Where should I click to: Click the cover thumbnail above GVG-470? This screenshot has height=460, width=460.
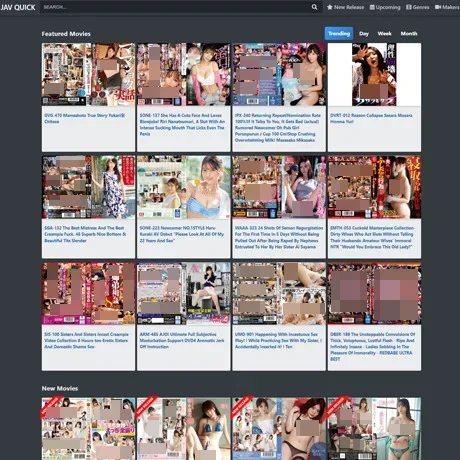pos(88,74)
